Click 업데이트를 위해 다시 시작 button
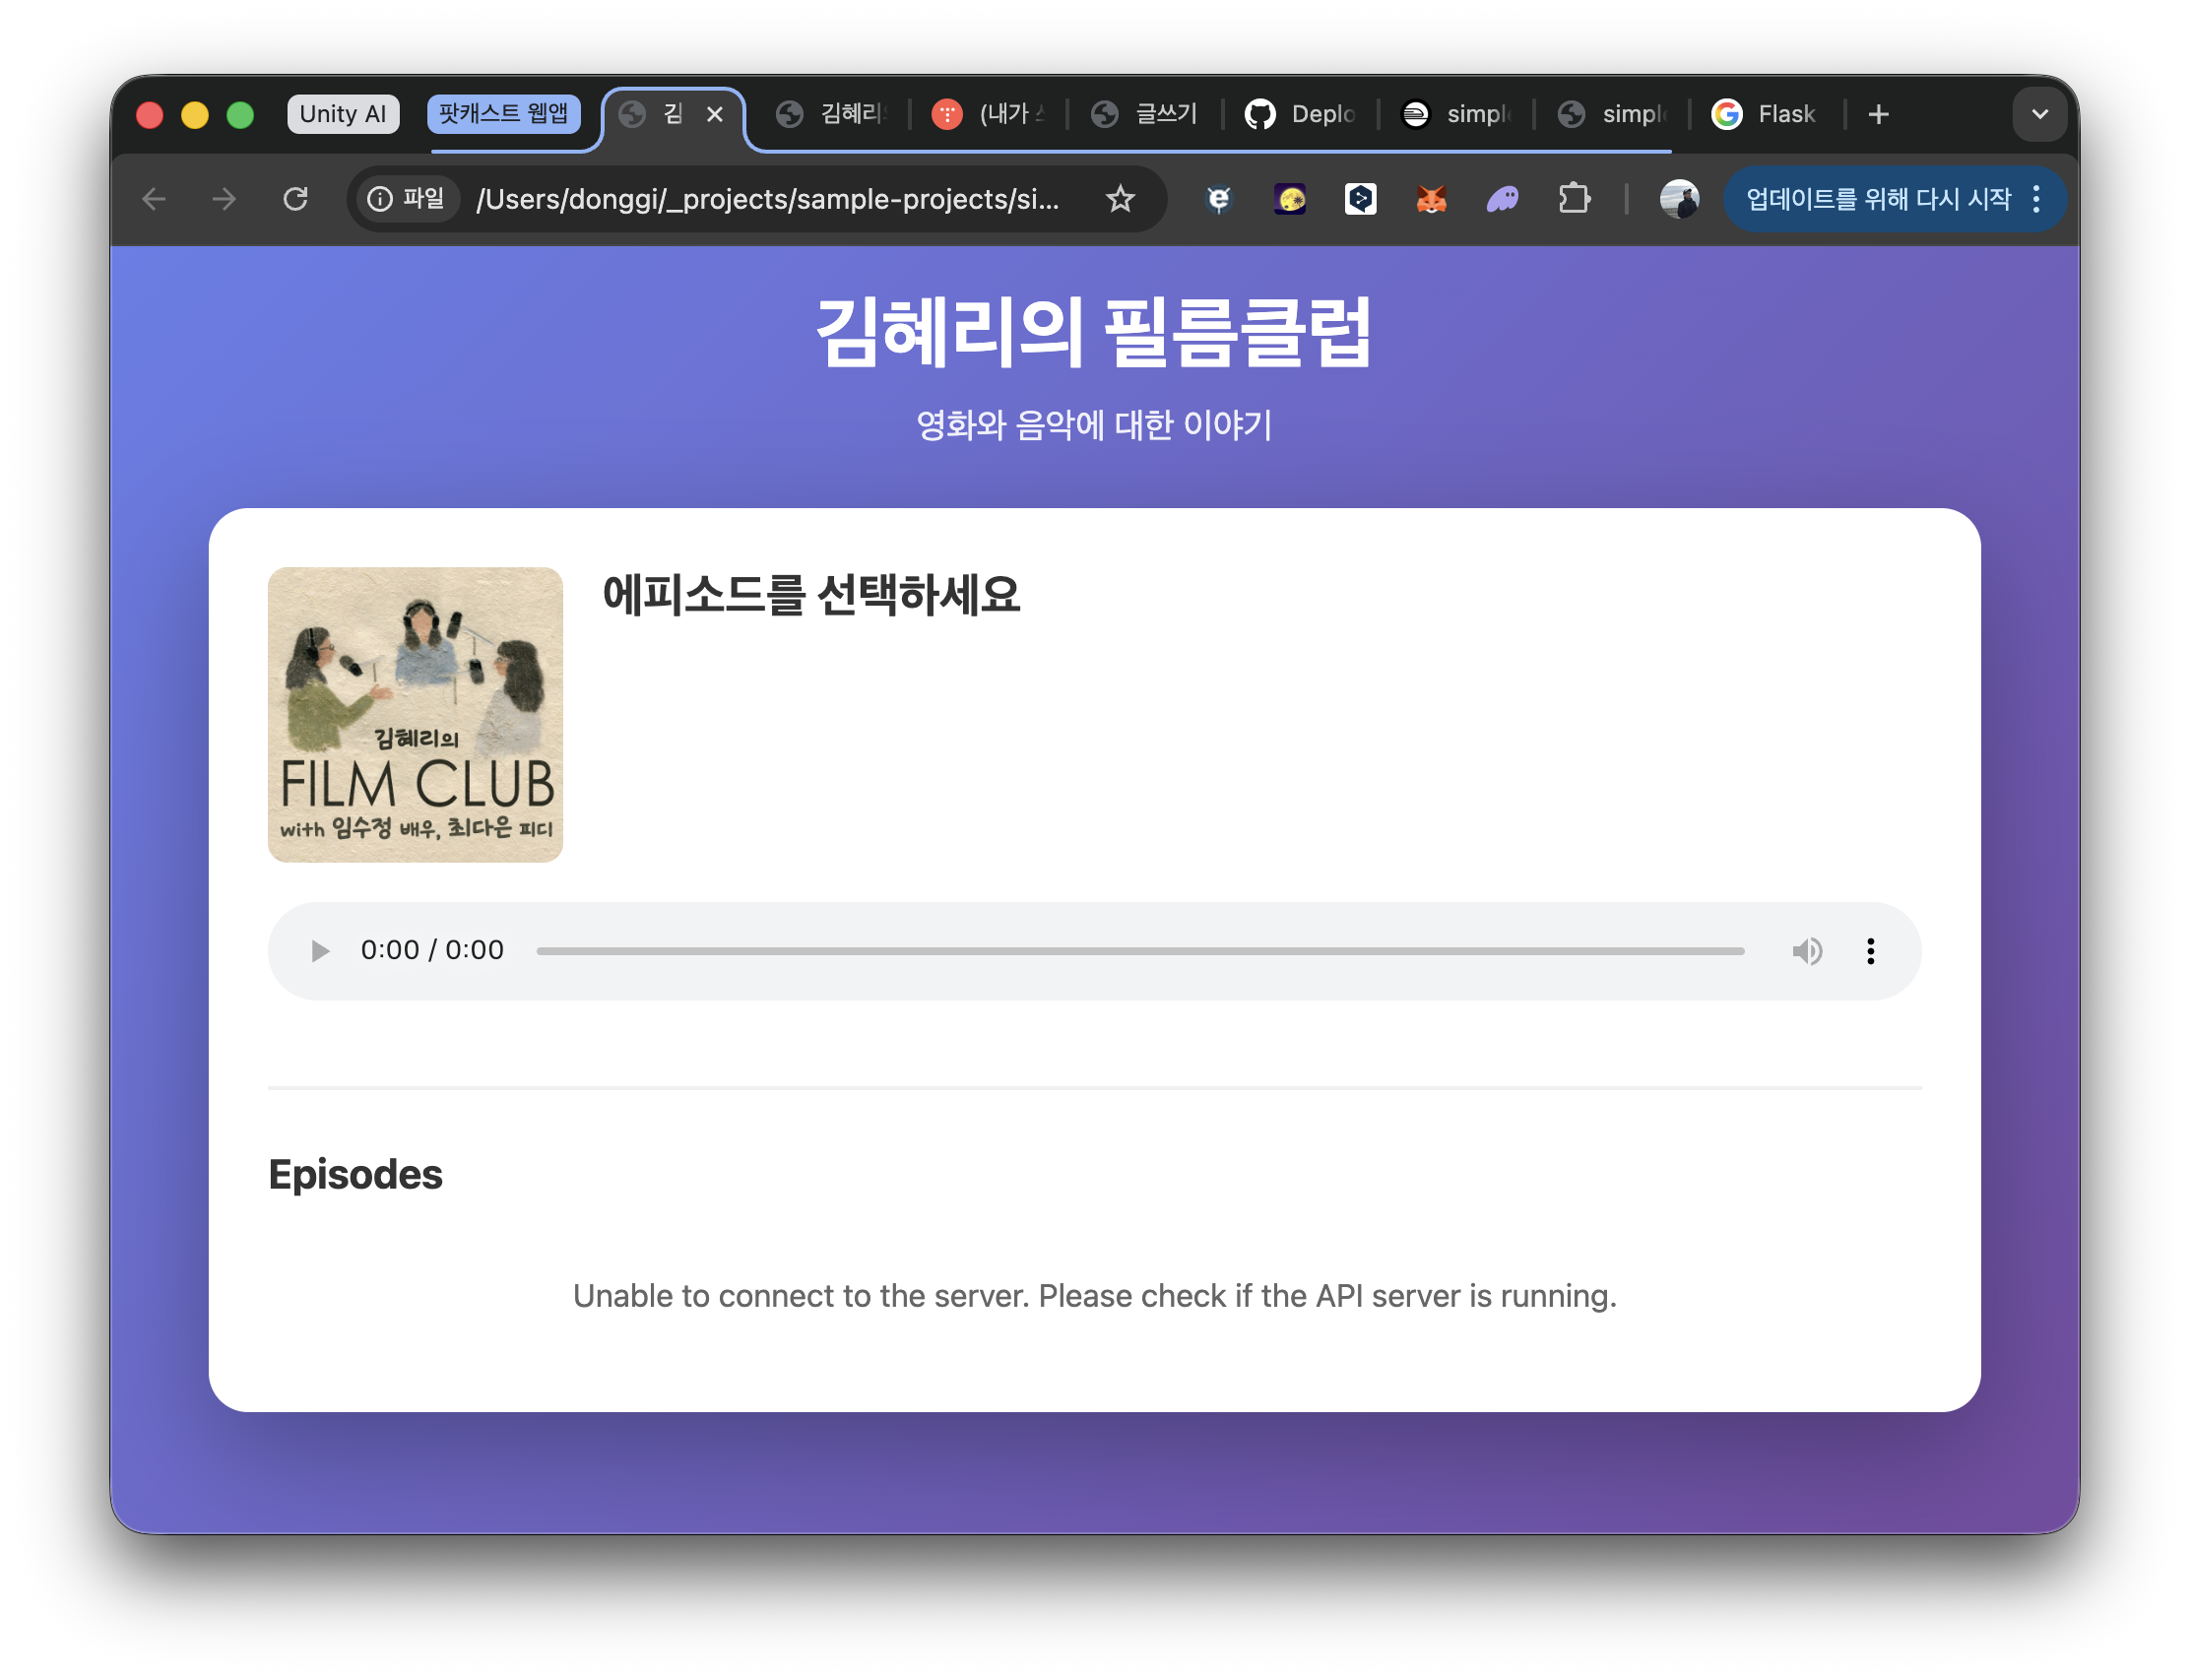 (x=1877, y=199)
